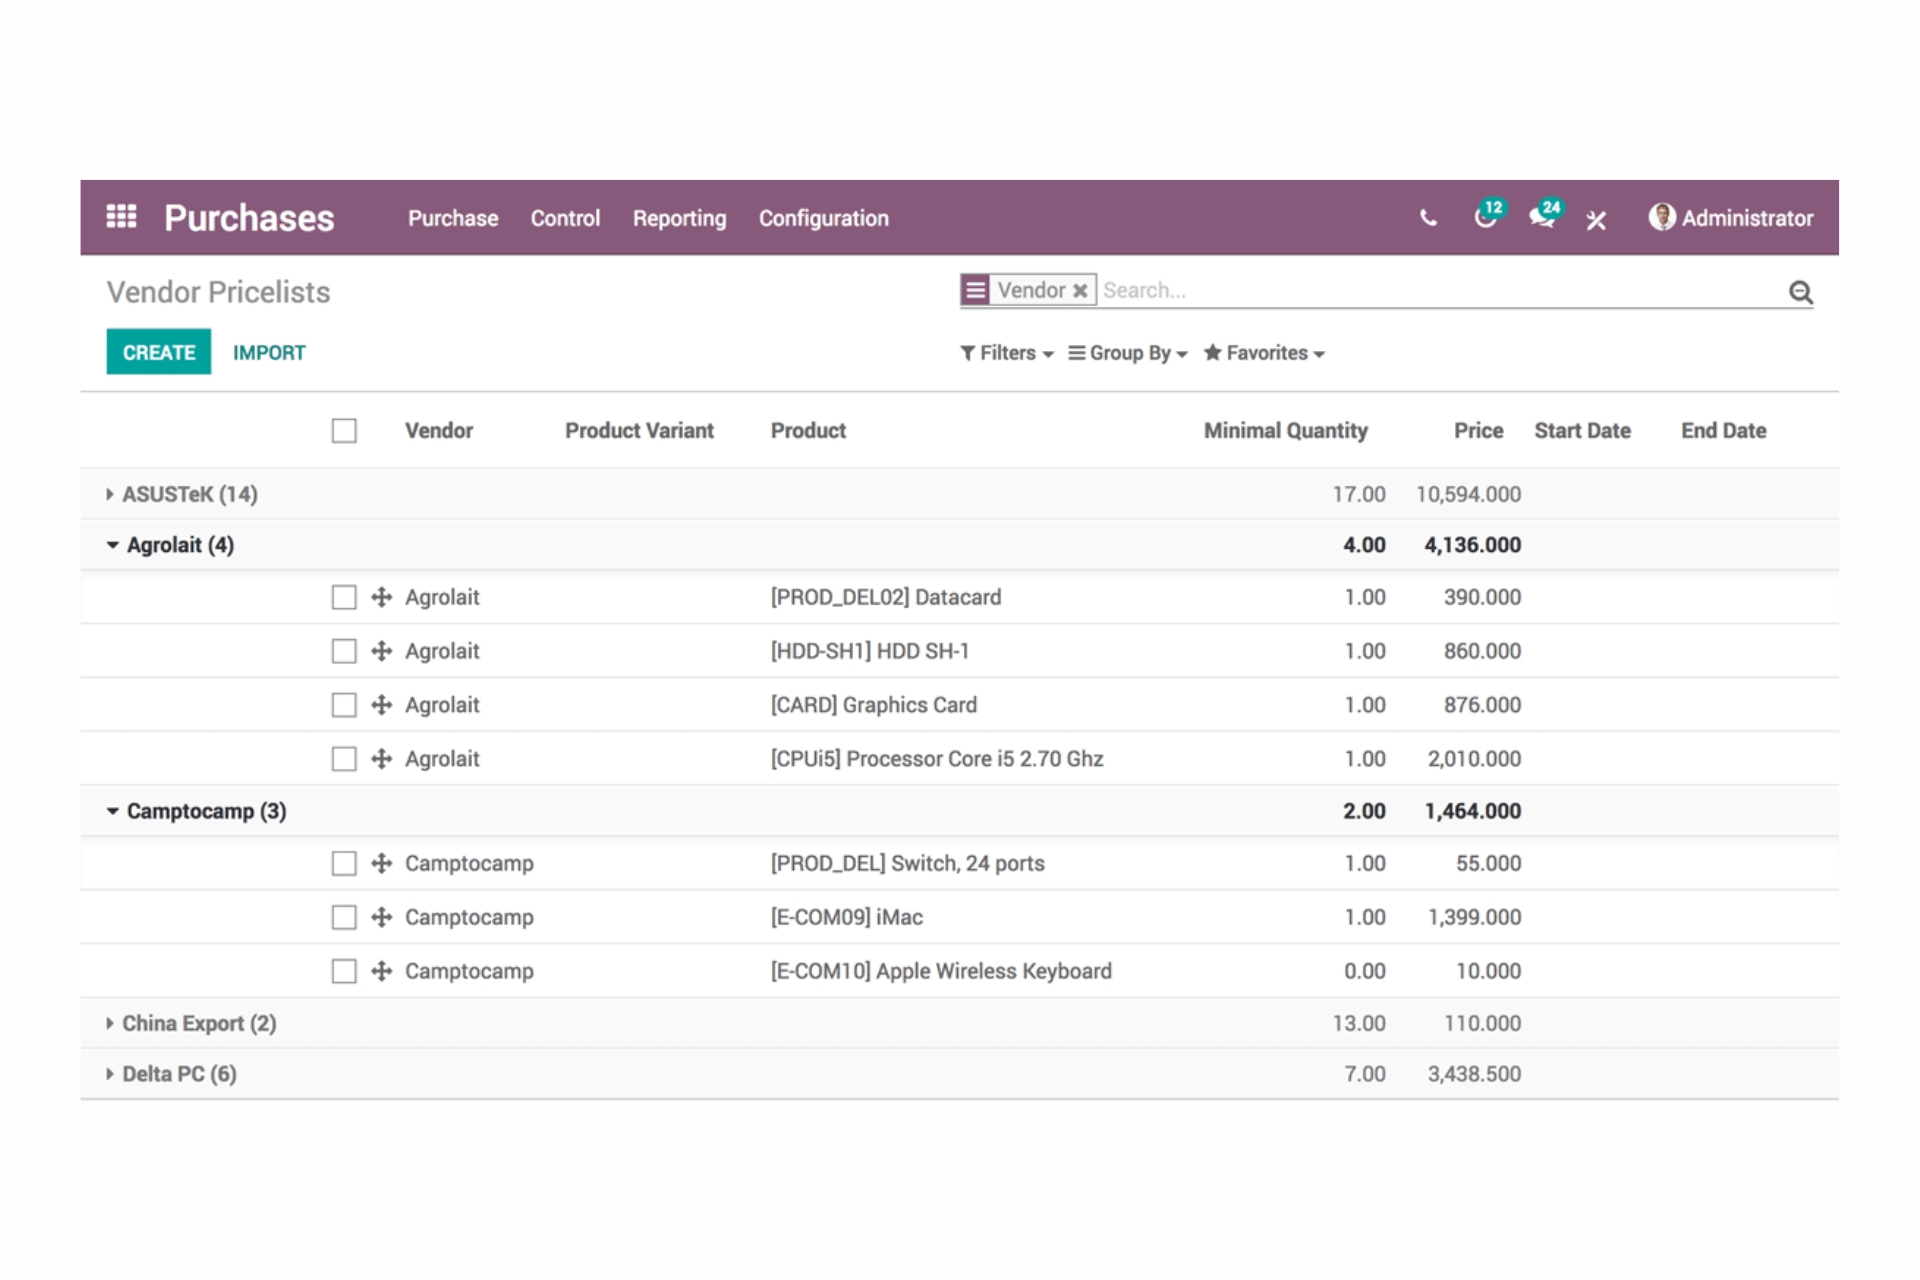Expand the Delta PC (6) group
Viewport: 1920px width, 1280px height.
pyautogui.click(x=171, y=1074)
